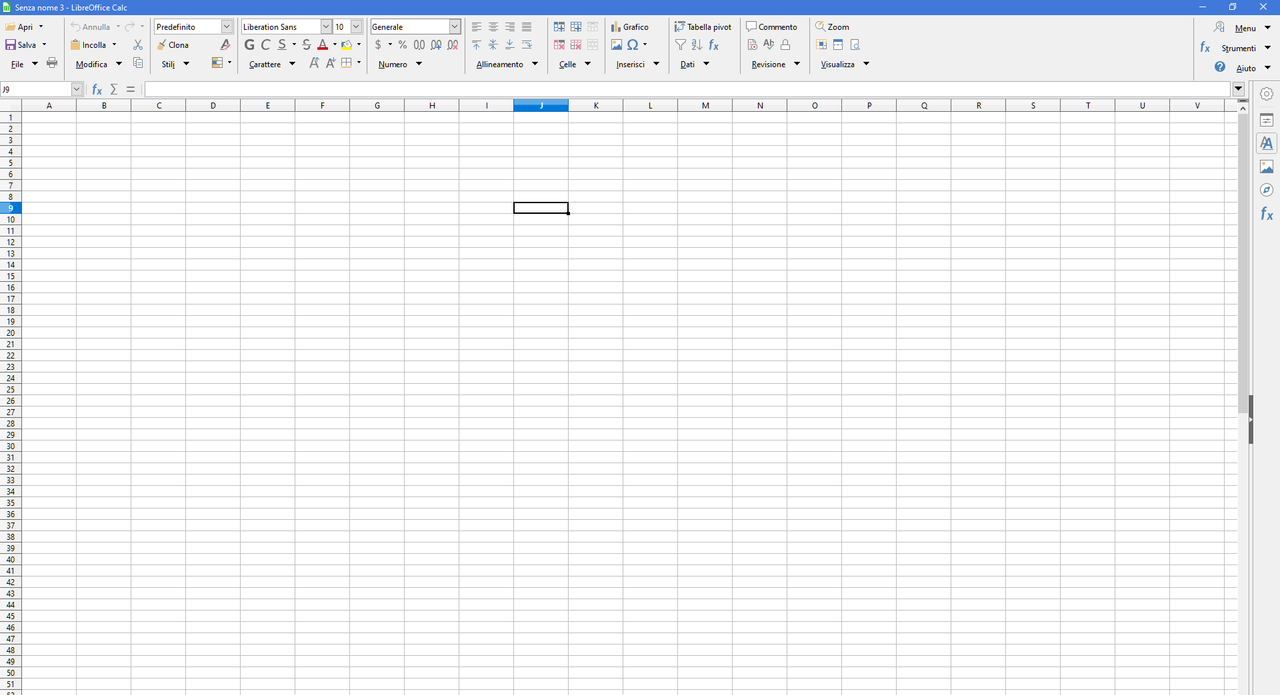Open the Generale number format dropdown

[x=455, y=27]
